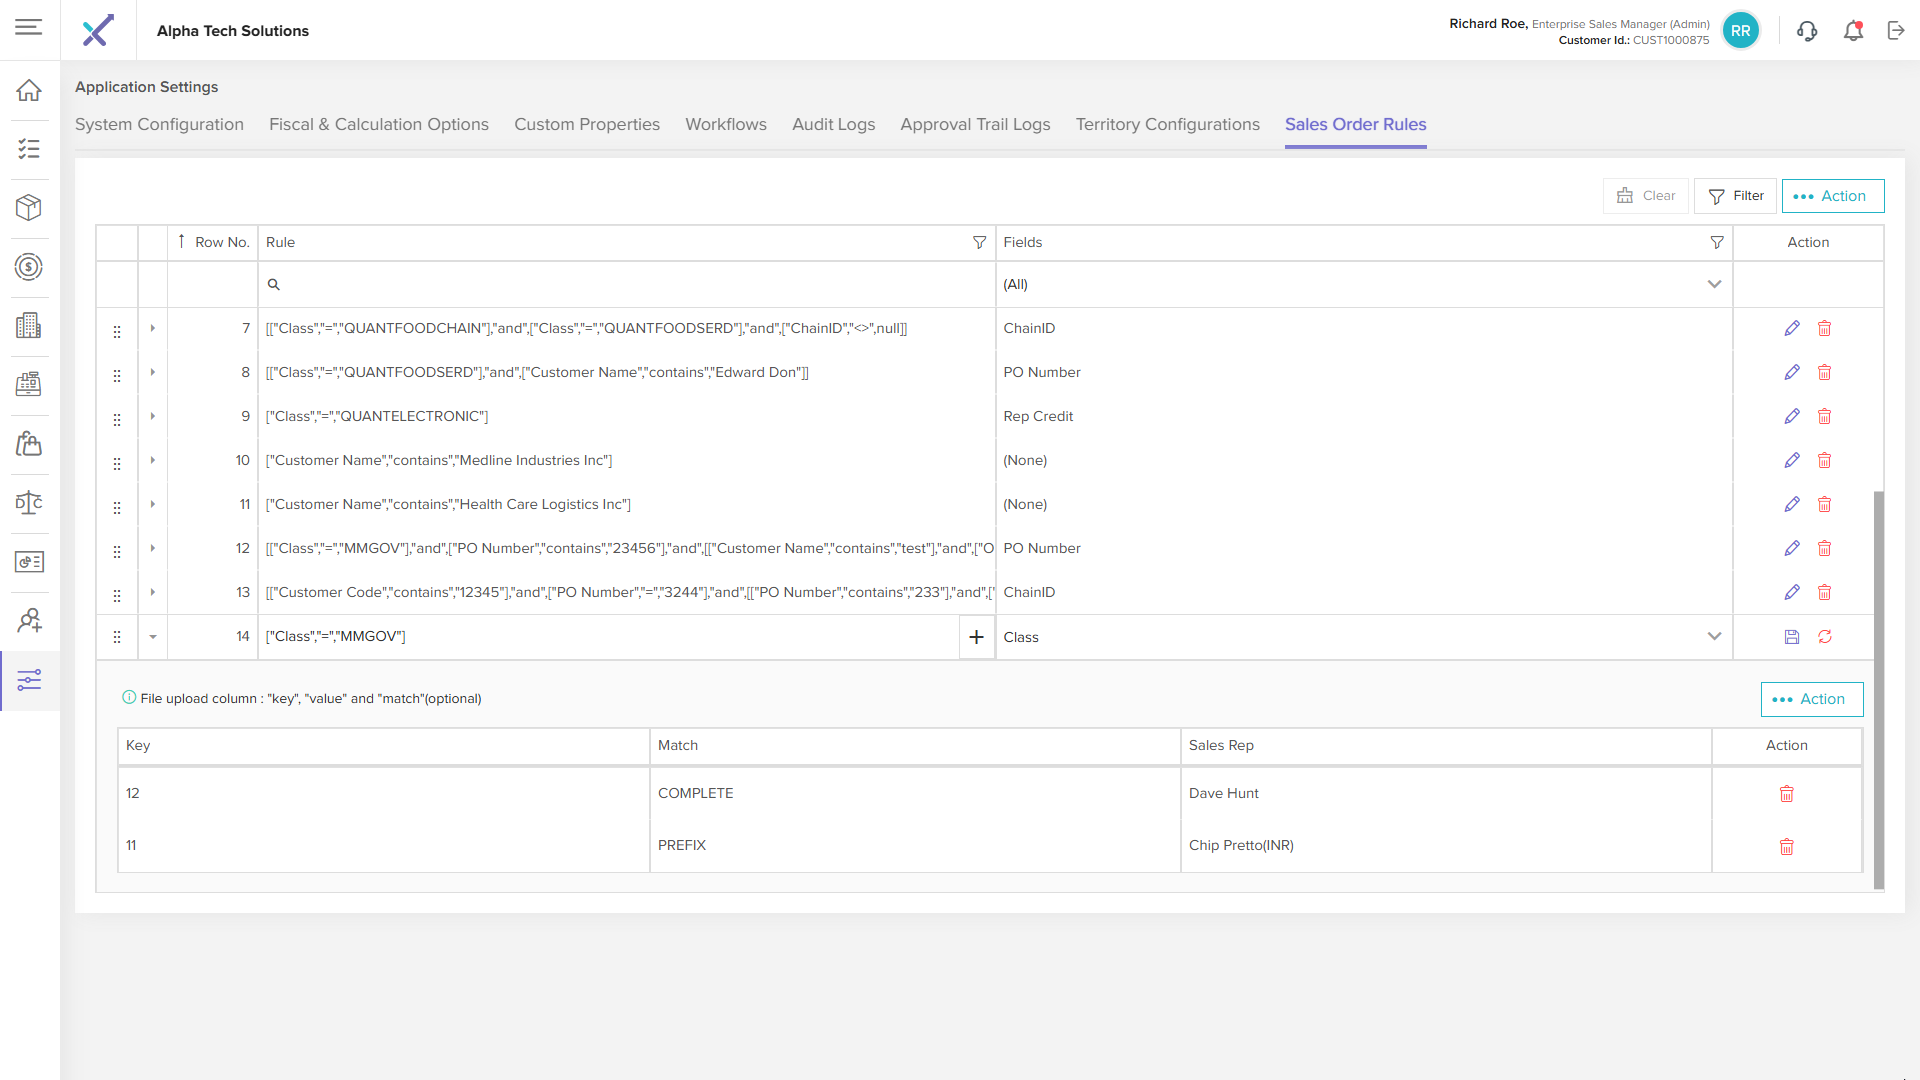Open the hamburger menu
1920x1080 pixels.
pos(29,27)
